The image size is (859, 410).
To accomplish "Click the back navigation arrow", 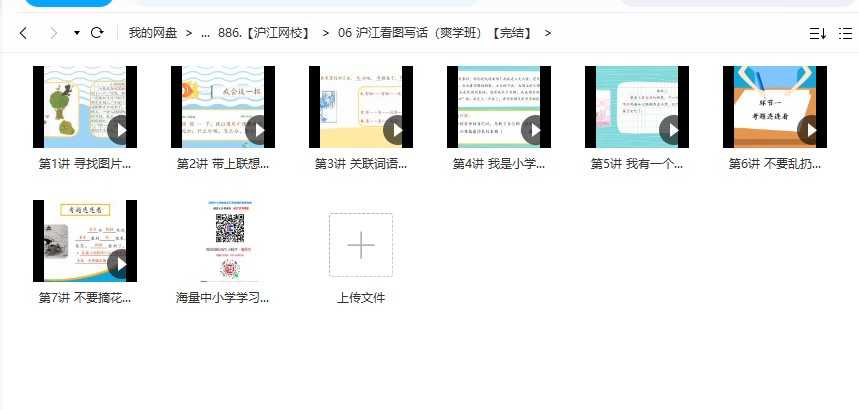I will (23, 33).
